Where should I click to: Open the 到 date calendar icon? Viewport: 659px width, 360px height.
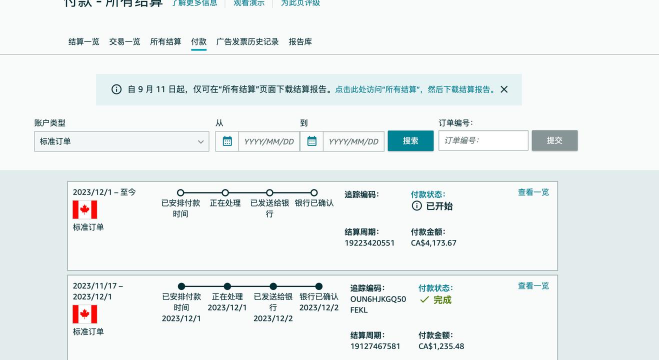click(312, 142)
